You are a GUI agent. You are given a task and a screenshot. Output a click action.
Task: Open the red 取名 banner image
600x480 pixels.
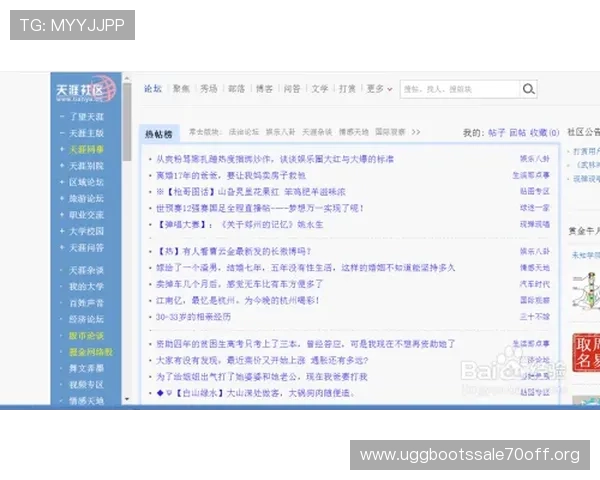tap(586, 353)
